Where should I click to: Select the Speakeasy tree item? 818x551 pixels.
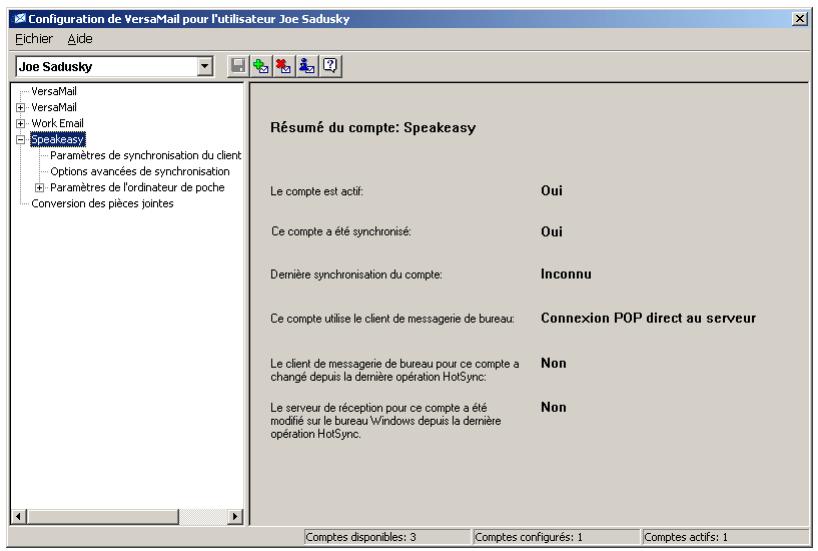click(57, 139)
